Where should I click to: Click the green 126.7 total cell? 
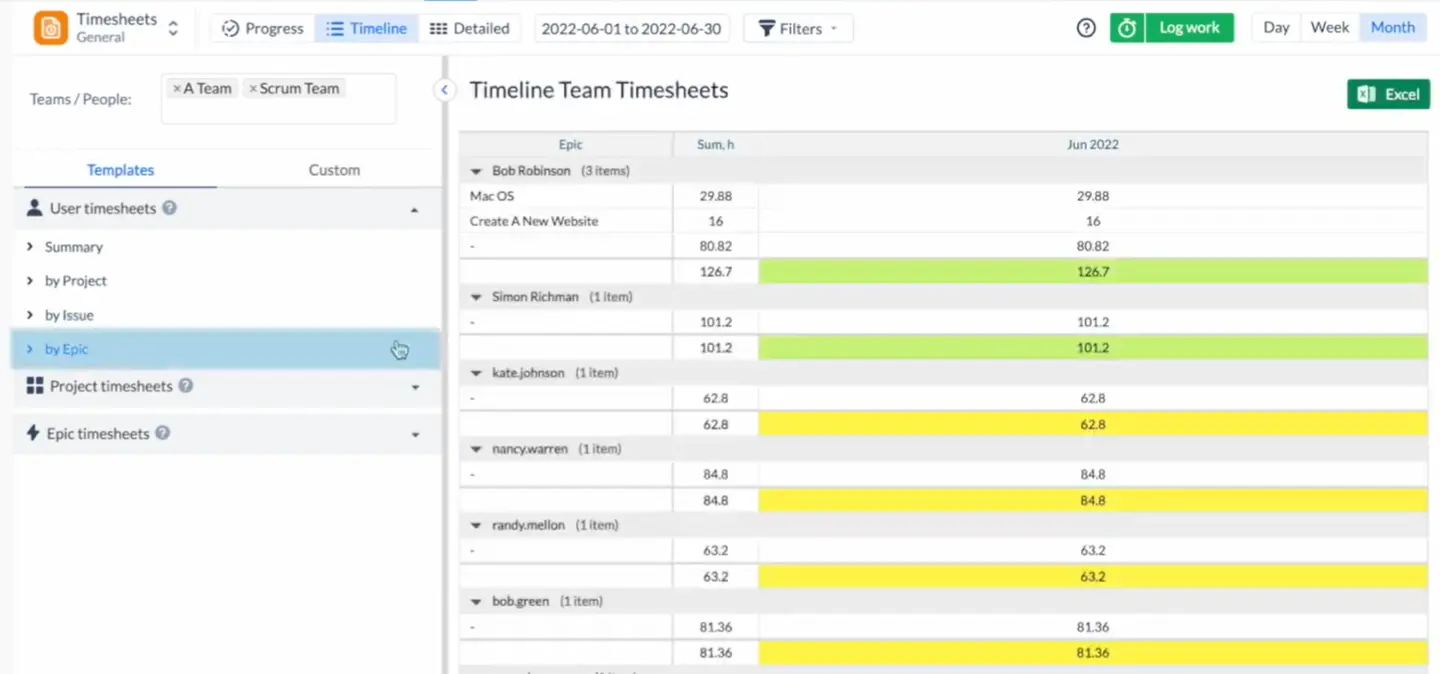point(1093,271)
